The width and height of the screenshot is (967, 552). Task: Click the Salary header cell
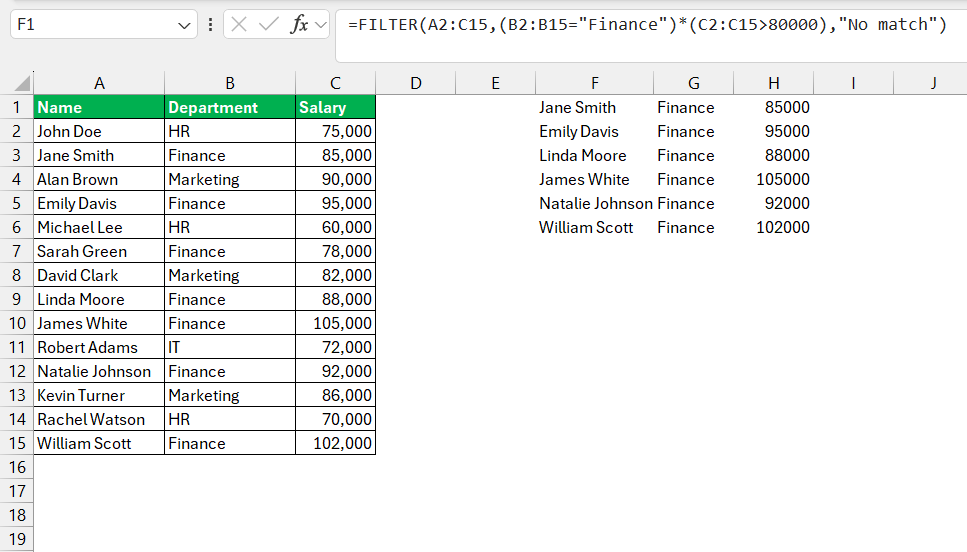(335, 107)
